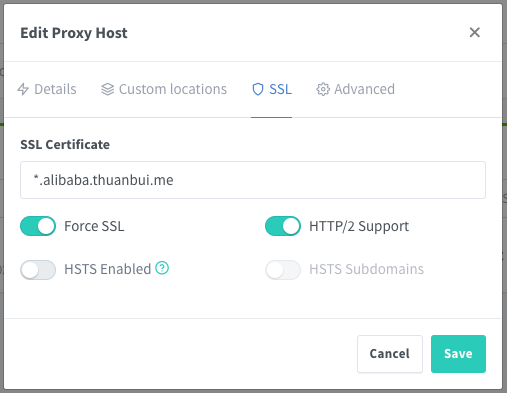Switch to the Details tab
Screen dimensions: 507x393
47,89
